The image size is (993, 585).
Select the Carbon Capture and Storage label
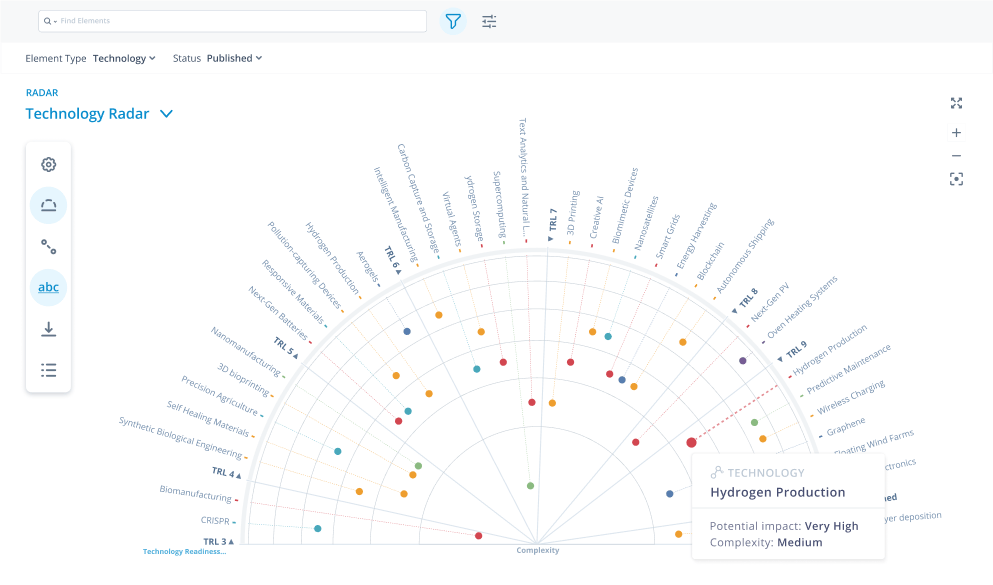coord(418,199)
